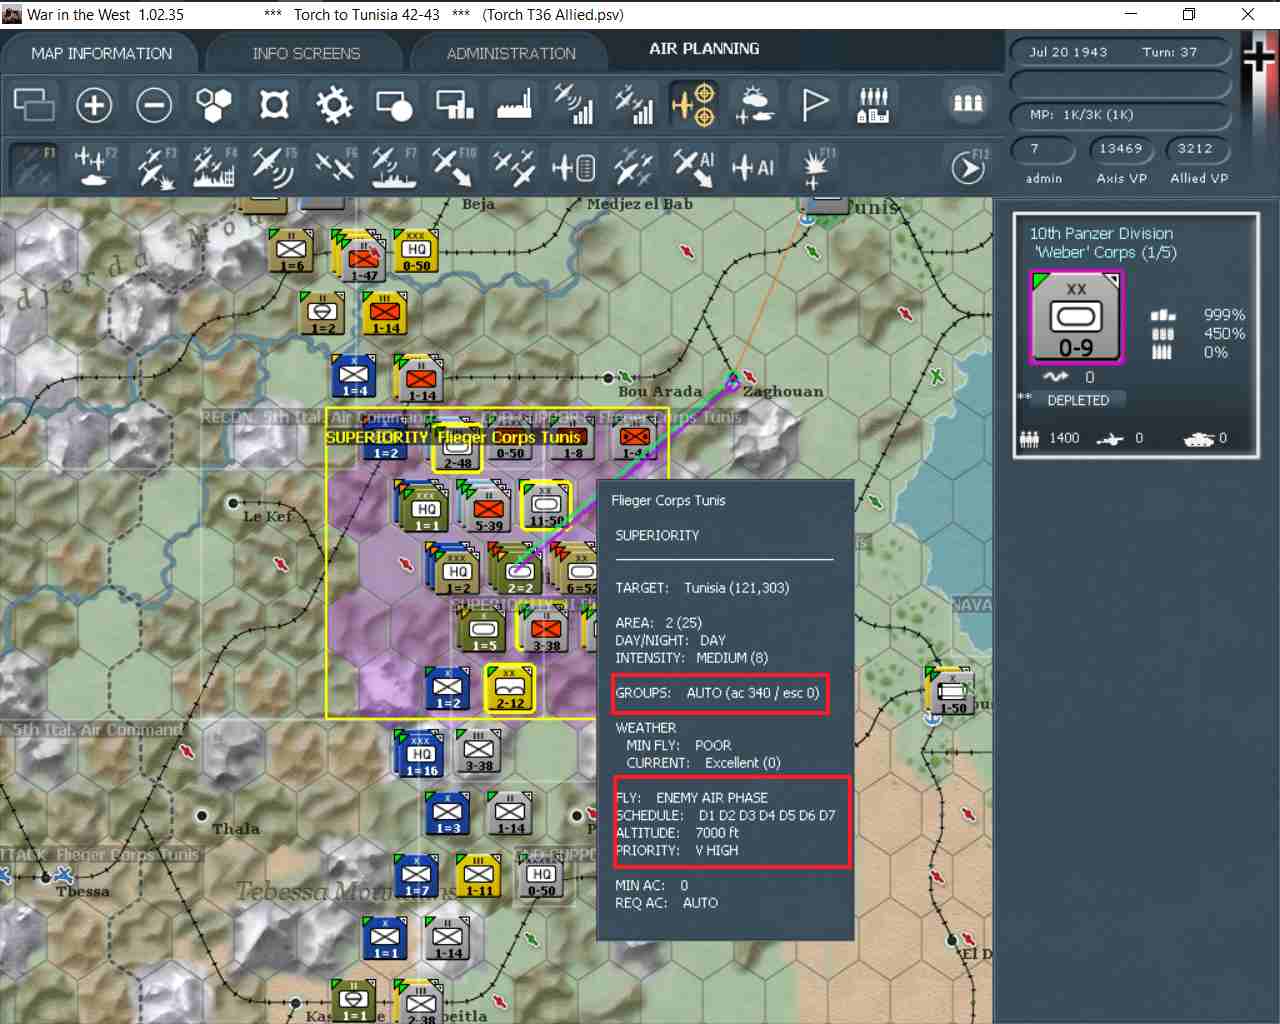Click the Axis VP value 13469

point(1121,149)
